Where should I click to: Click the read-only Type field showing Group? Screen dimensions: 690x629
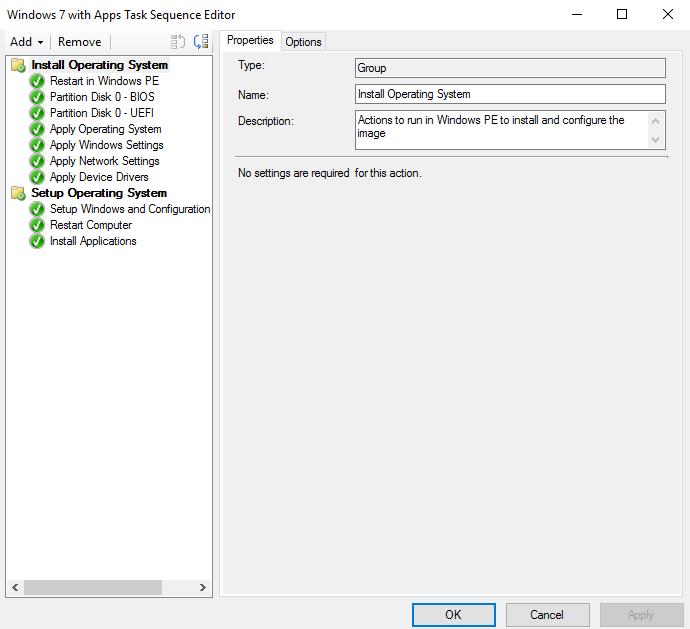(510, 68)
